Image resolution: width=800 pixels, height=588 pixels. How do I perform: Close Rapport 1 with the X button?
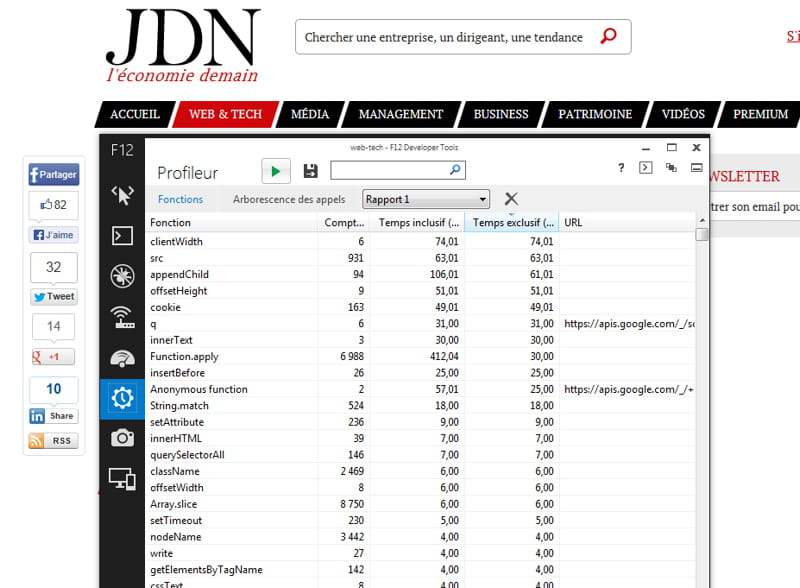pos(511,199)
